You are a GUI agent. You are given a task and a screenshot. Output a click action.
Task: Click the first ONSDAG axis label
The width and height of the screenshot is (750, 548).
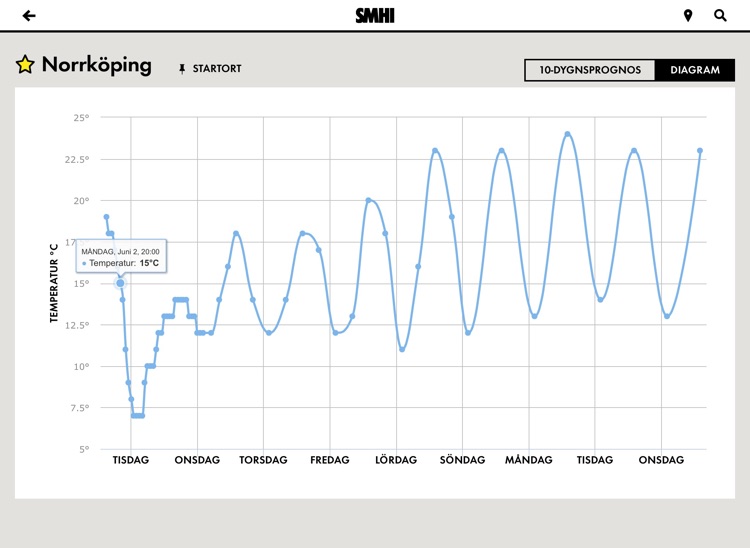point(197,460)
